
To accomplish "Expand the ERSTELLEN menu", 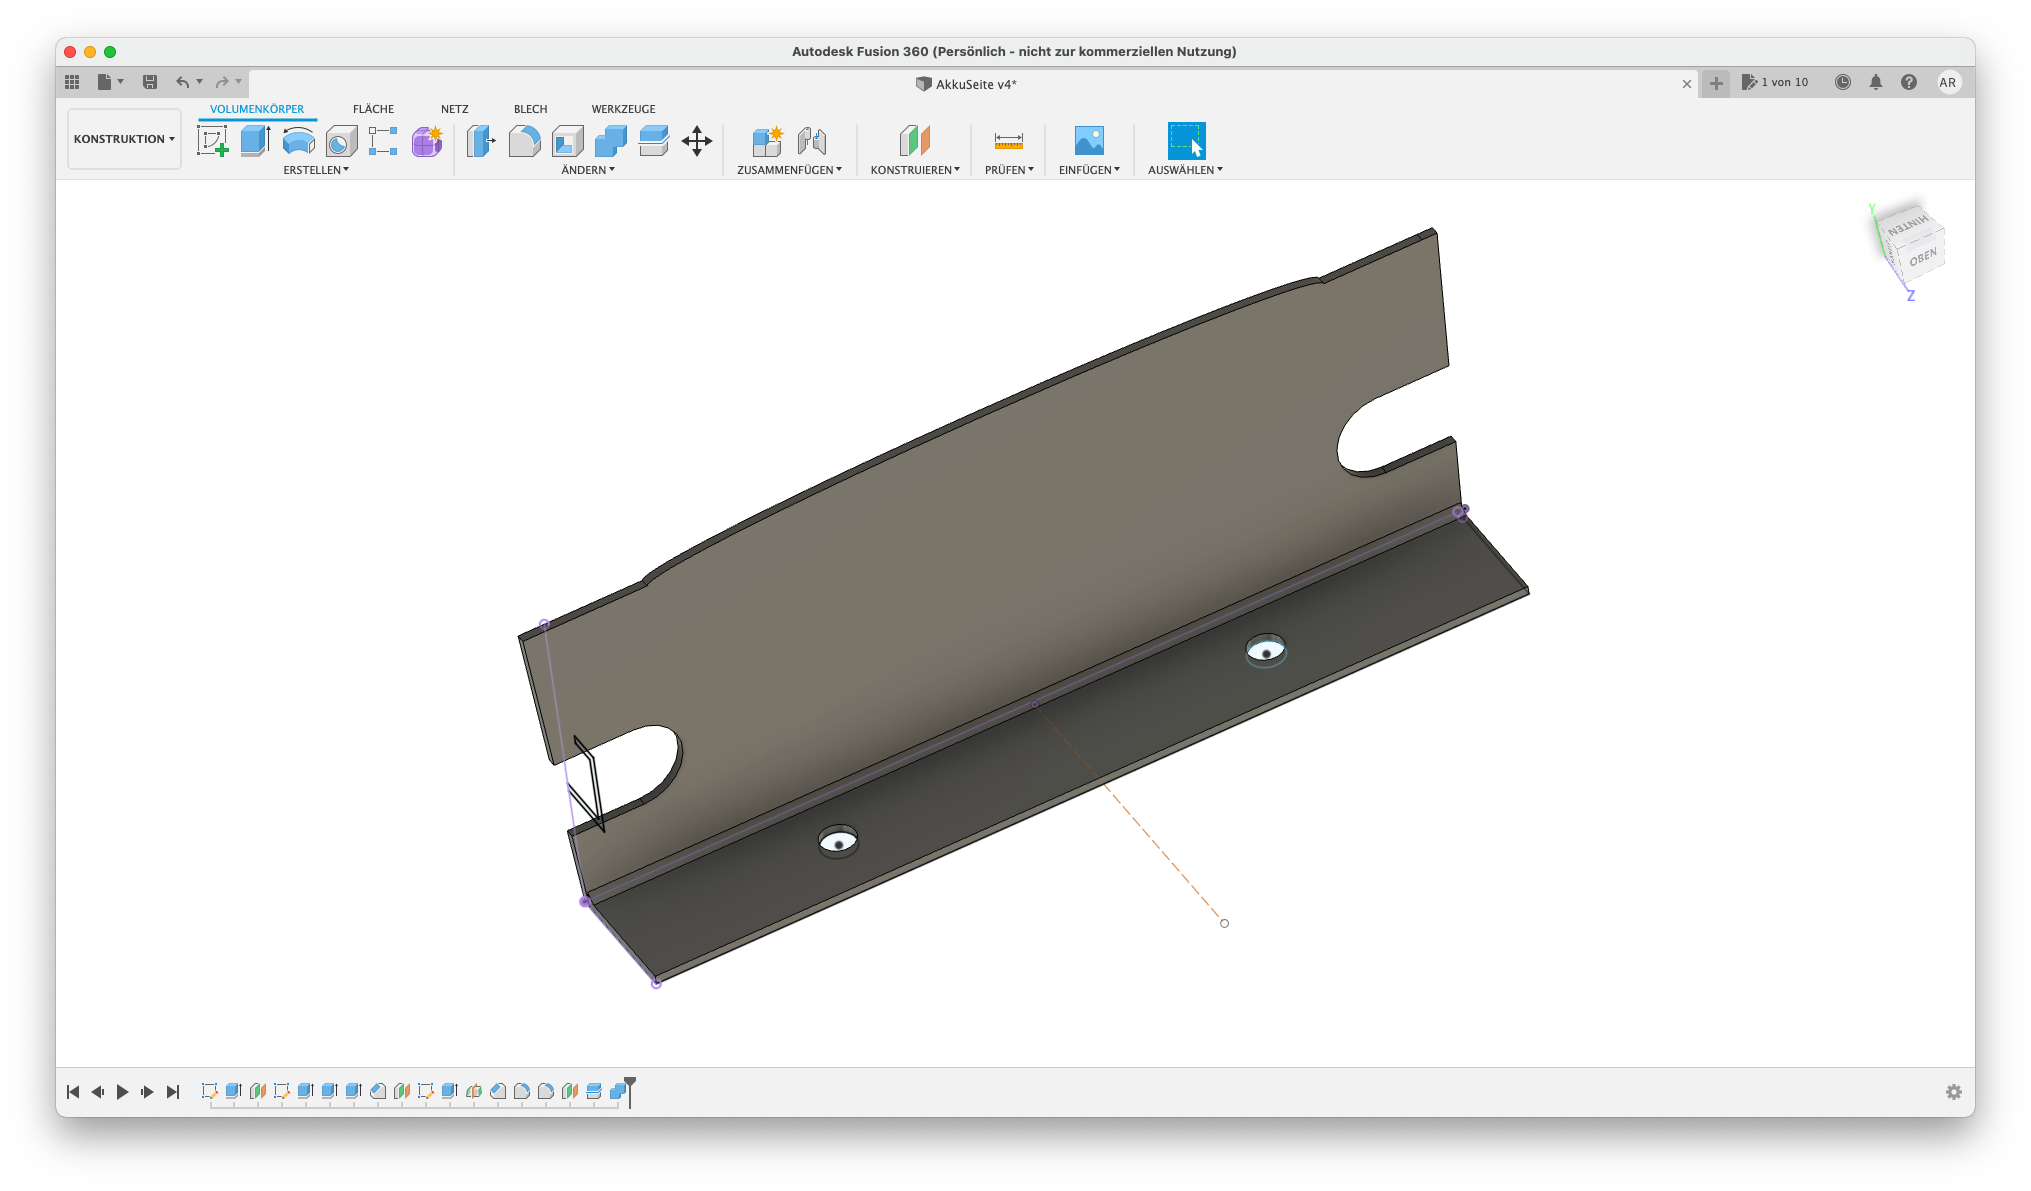I will pyautogui.click(x=316, y=170).
